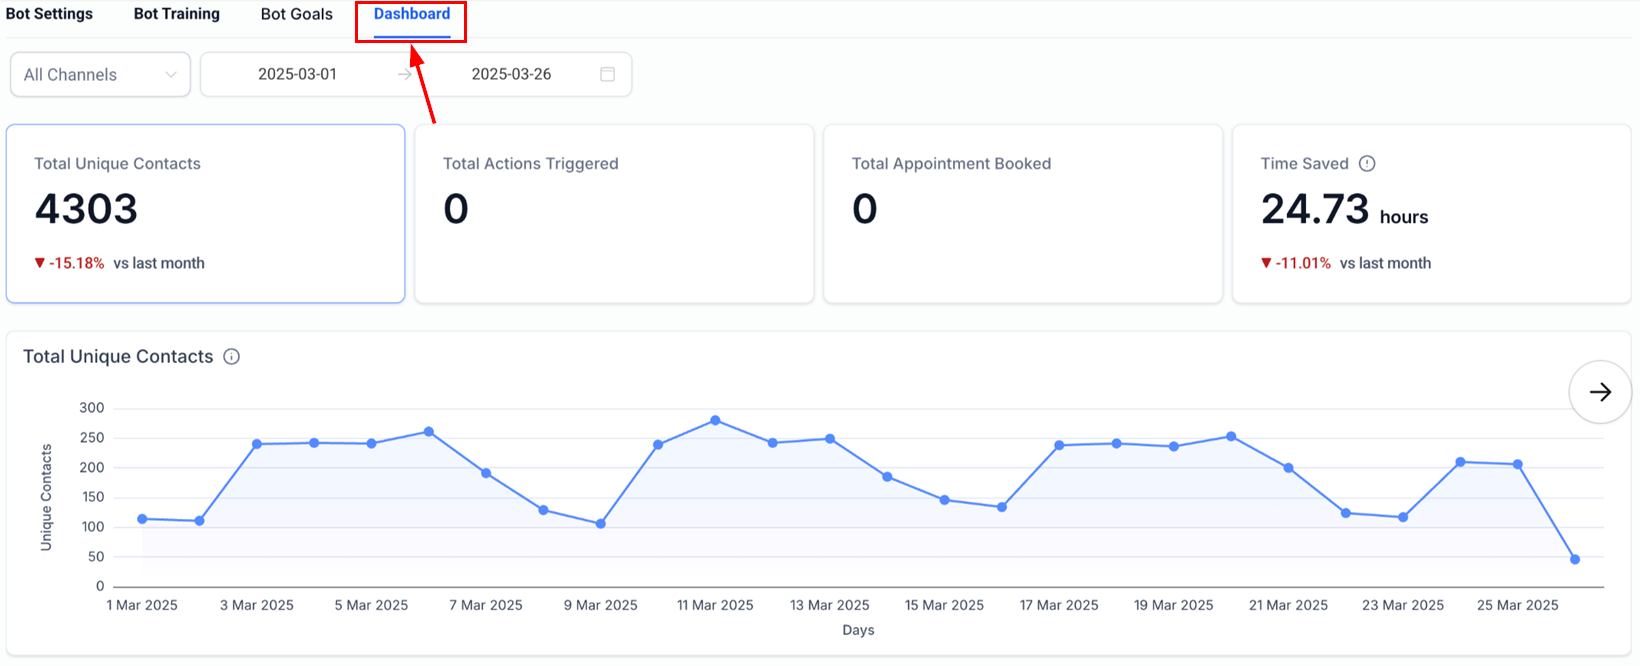Select the Total Unique Contacts card
The height and width of the screenshot is (666, 1640).
click(205, 213)
